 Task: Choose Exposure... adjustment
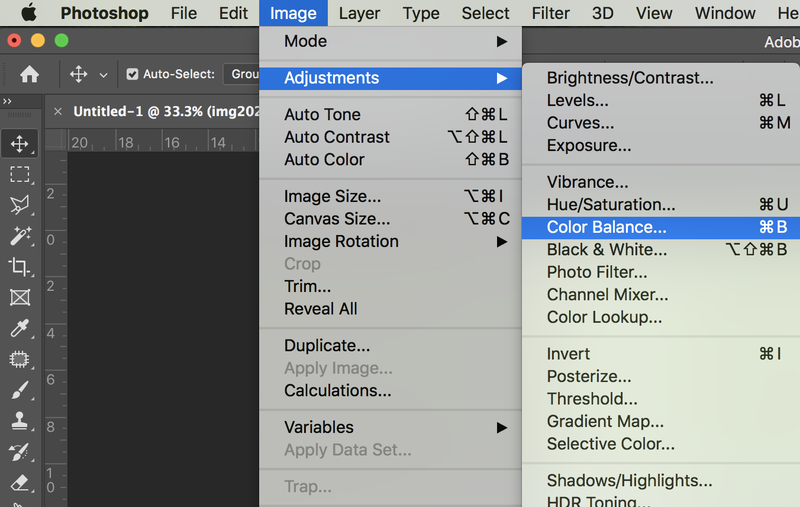pos(661,145)
